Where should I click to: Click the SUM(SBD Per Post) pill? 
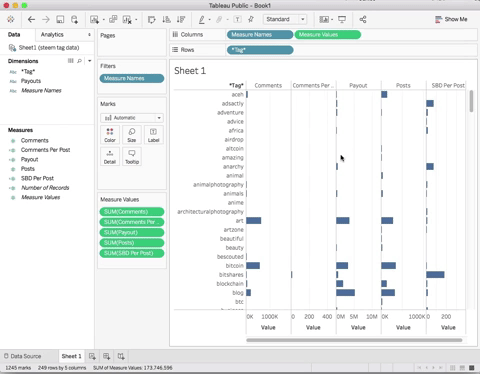click(x=132, y=253)
